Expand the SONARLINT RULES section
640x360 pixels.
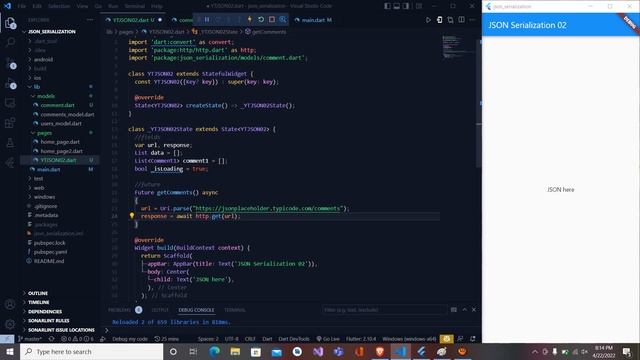pos(49,320)
